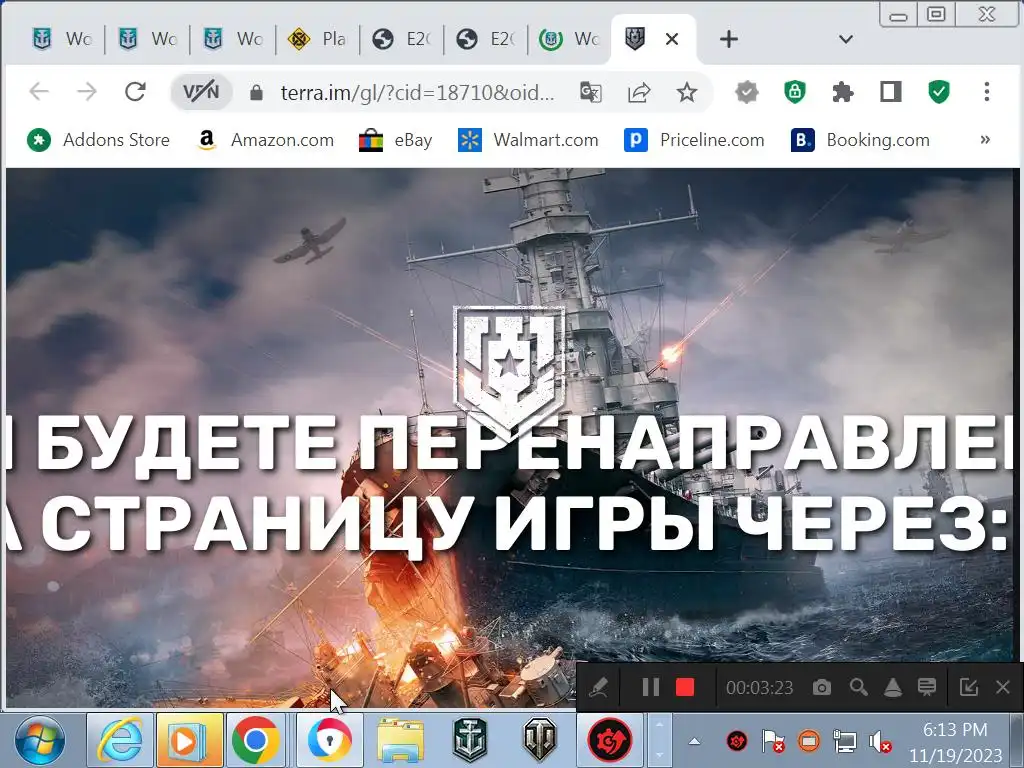
Task: Launch World of Tanks from taskbar
Action: (x=539, y=741)
